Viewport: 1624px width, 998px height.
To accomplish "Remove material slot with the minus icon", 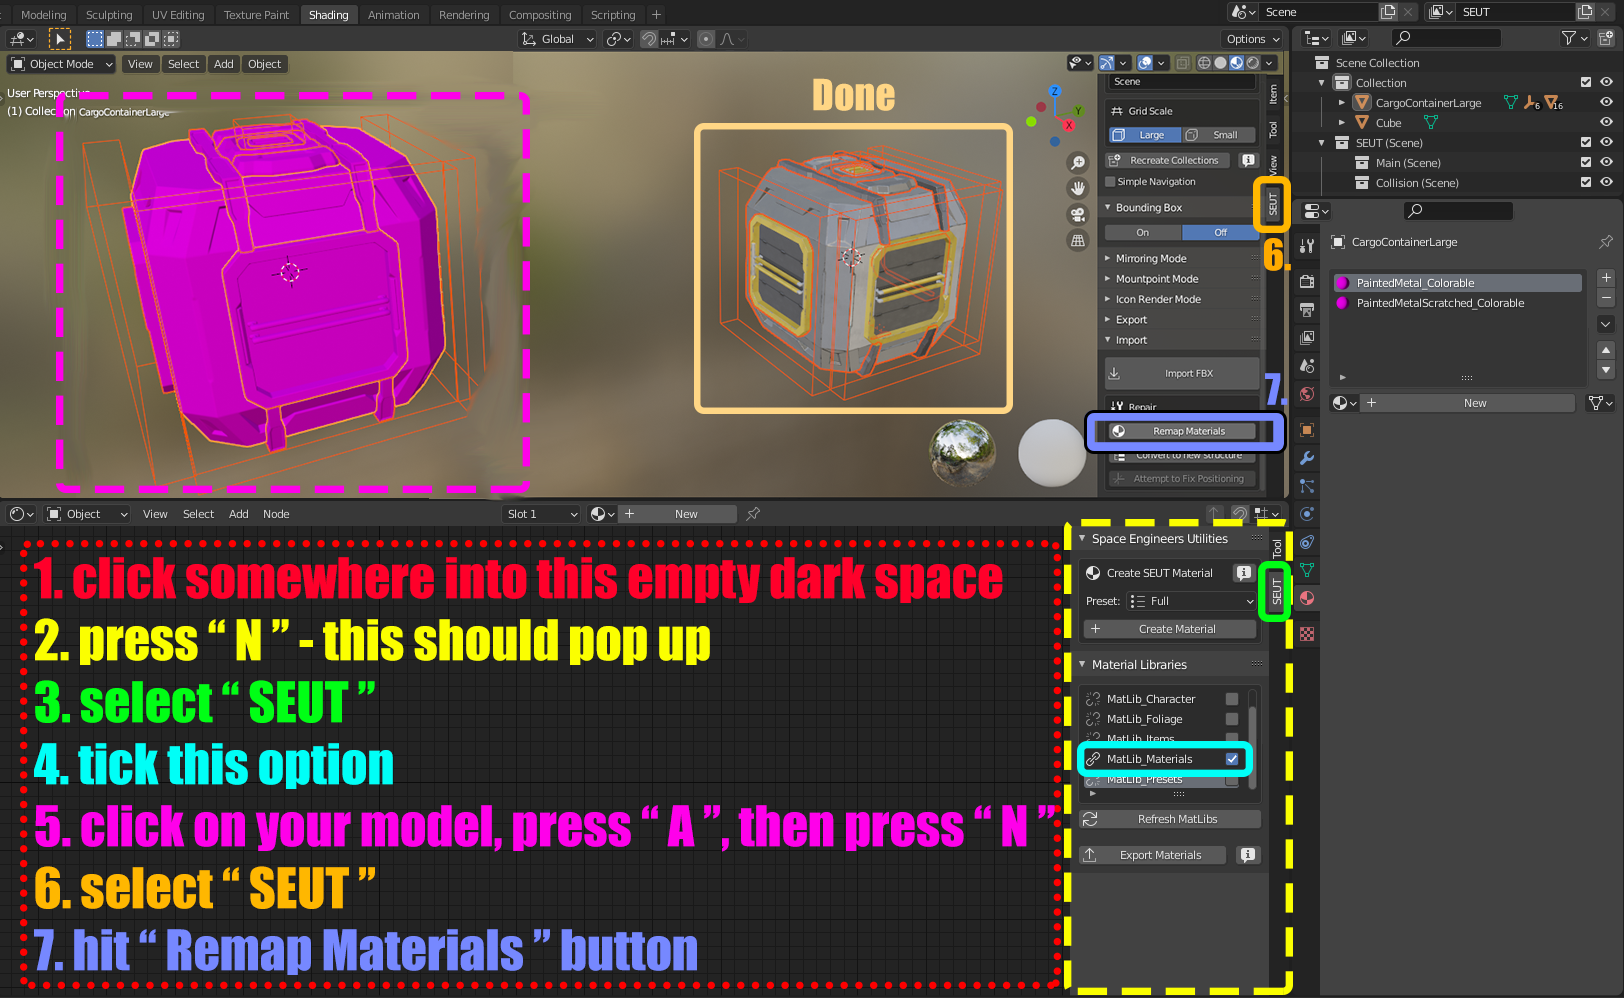I will point(1606,298).
